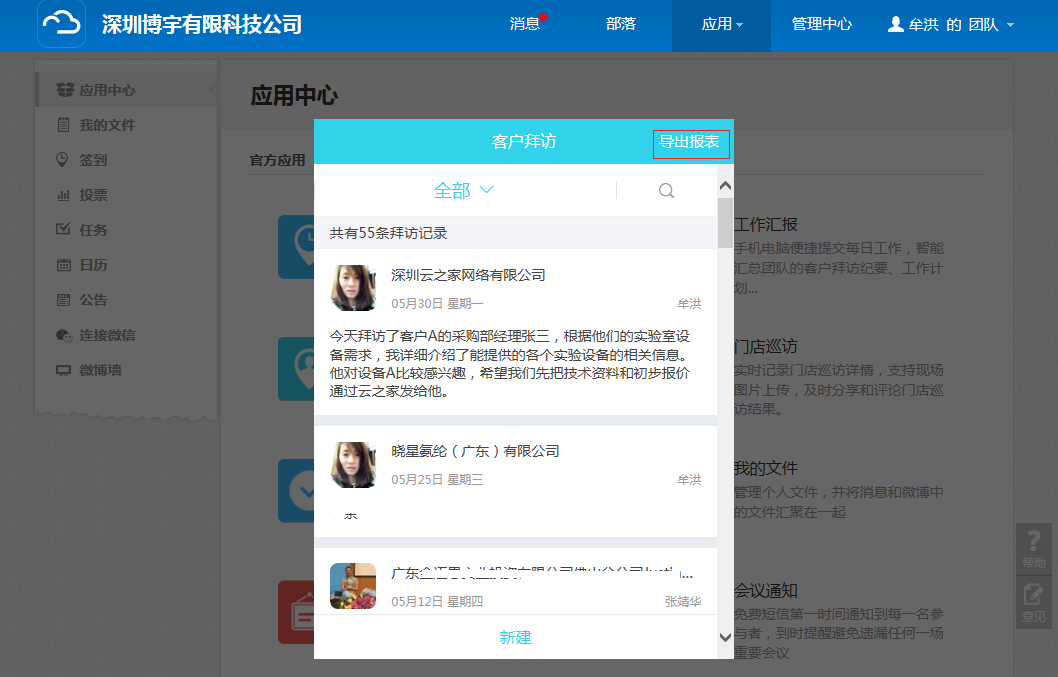Click the 投票 bar chart icon in sidebar
Viewport: 1058px width, 677px height.
(64, 195)
